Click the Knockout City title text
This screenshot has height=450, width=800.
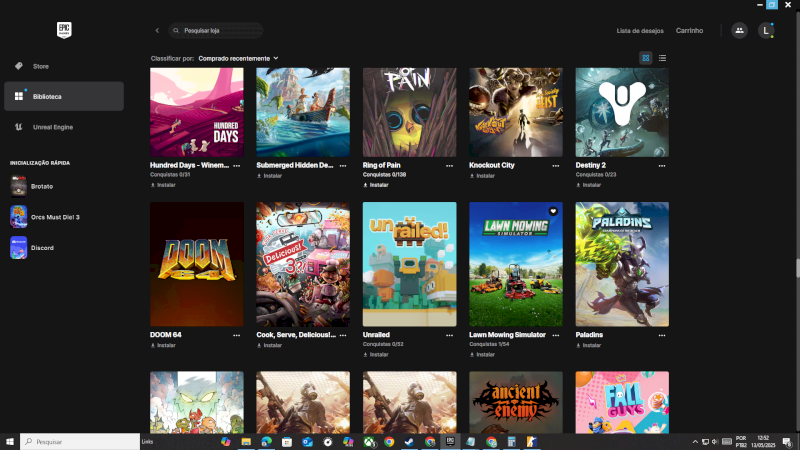(492, 165)
